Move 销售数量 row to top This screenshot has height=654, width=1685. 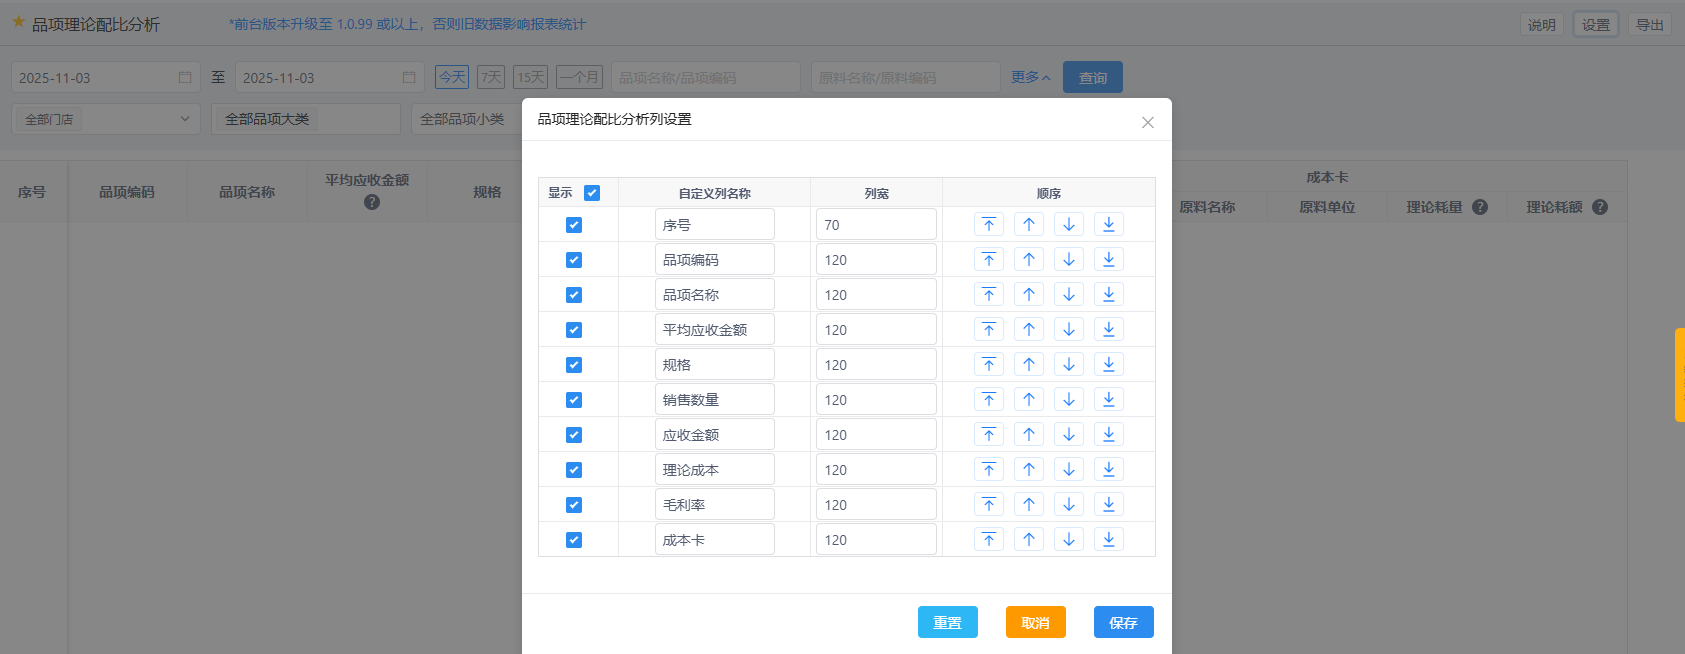(989, 400)
